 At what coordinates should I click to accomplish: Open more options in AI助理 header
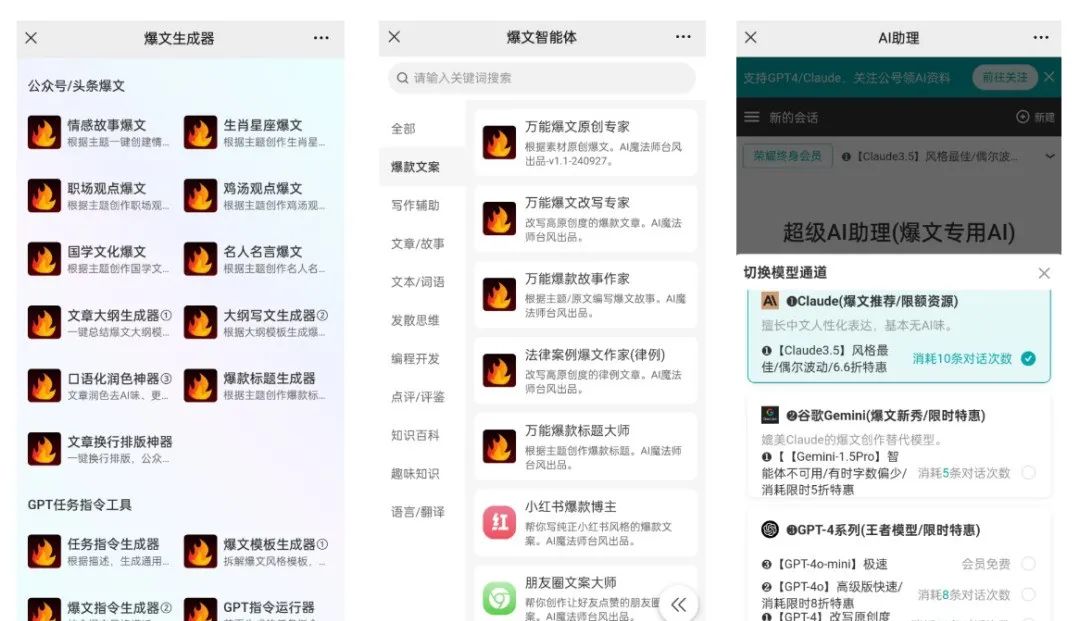(x=1041, y=37)
